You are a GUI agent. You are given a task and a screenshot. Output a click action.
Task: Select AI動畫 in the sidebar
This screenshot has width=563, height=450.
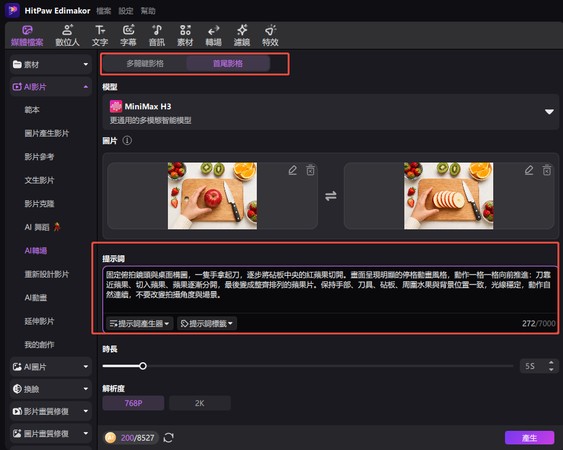(x=36, y=298)
